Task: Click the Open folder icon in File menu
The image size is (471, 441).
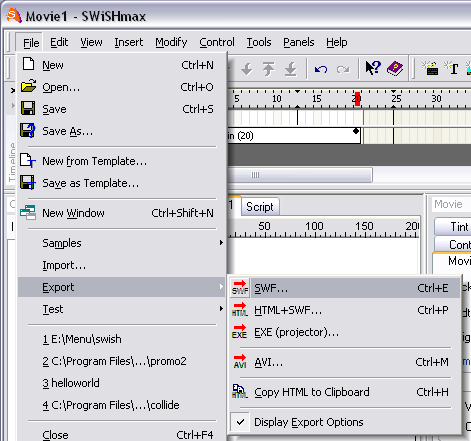Action: [x=28, y=86]
